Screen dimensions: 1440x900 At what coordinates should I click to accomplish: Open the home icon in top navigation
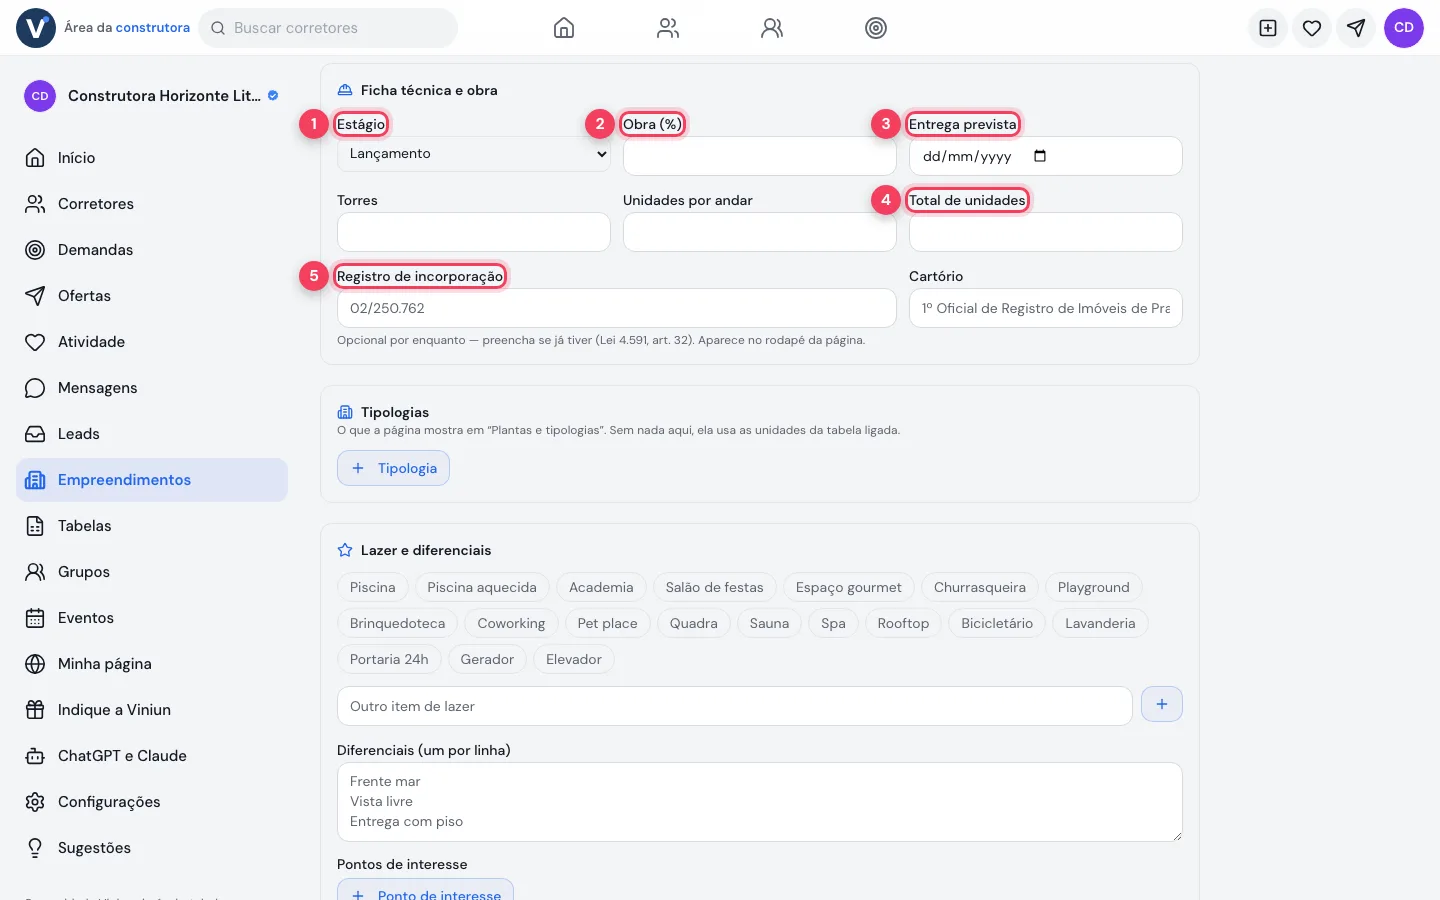click(564, 28)
